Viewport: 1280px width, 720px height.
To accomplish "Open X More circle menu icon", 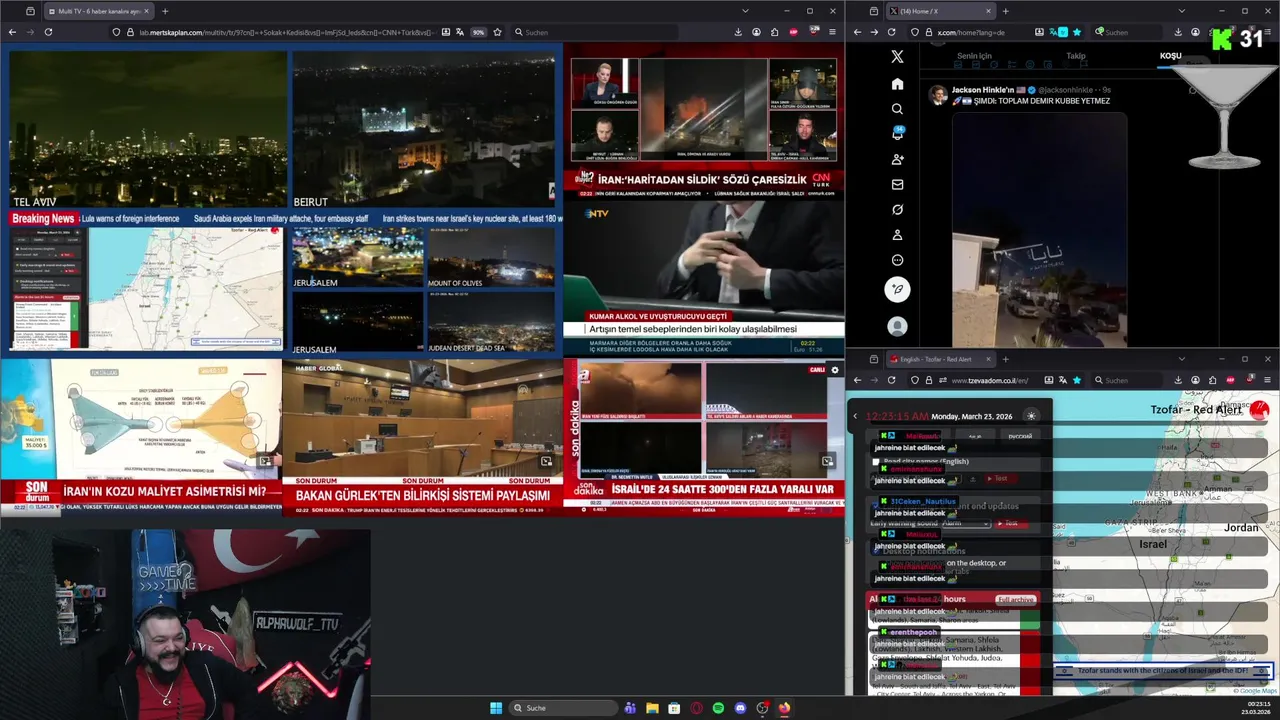I will point(897,260).
